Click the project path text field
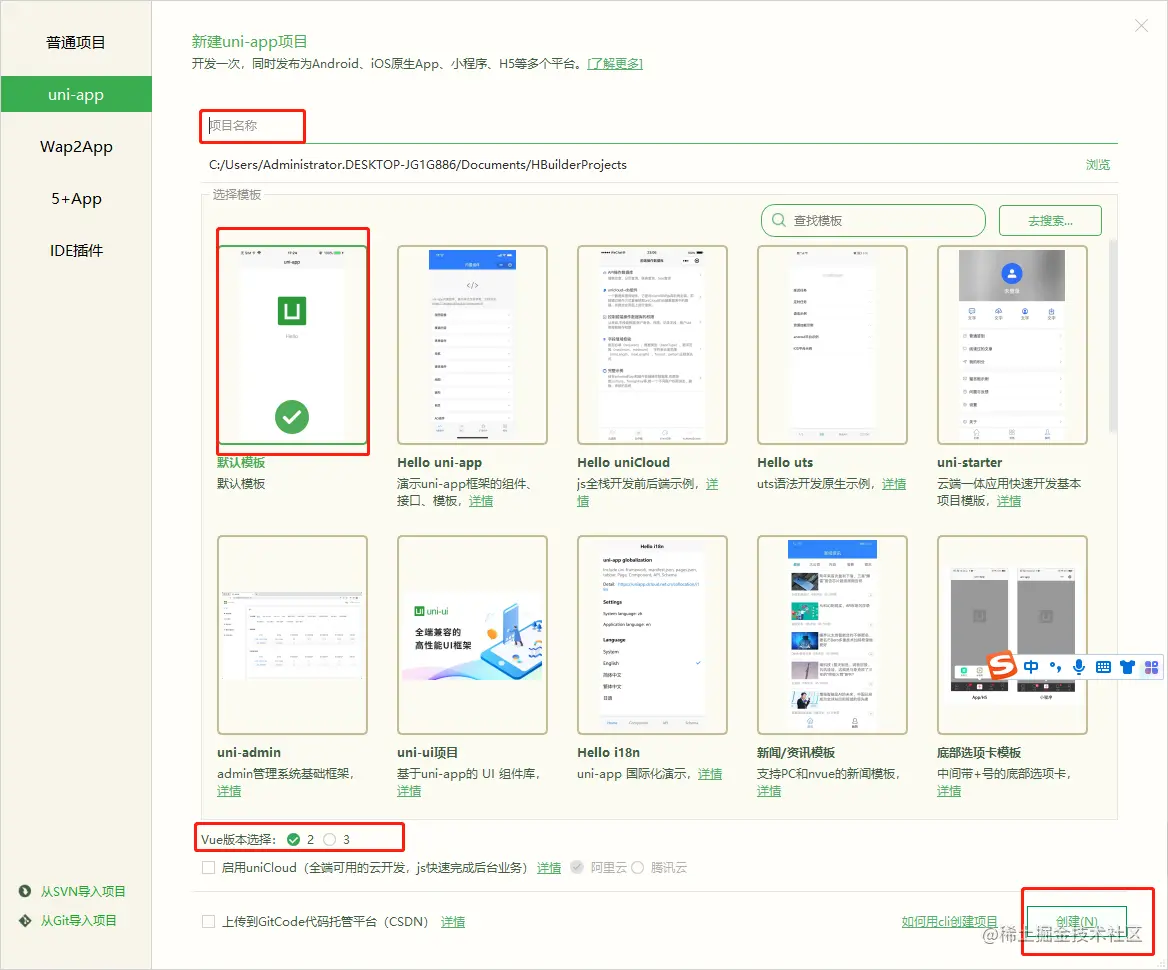Screen dimensions: 1168x970 click(x=641, y=165)
